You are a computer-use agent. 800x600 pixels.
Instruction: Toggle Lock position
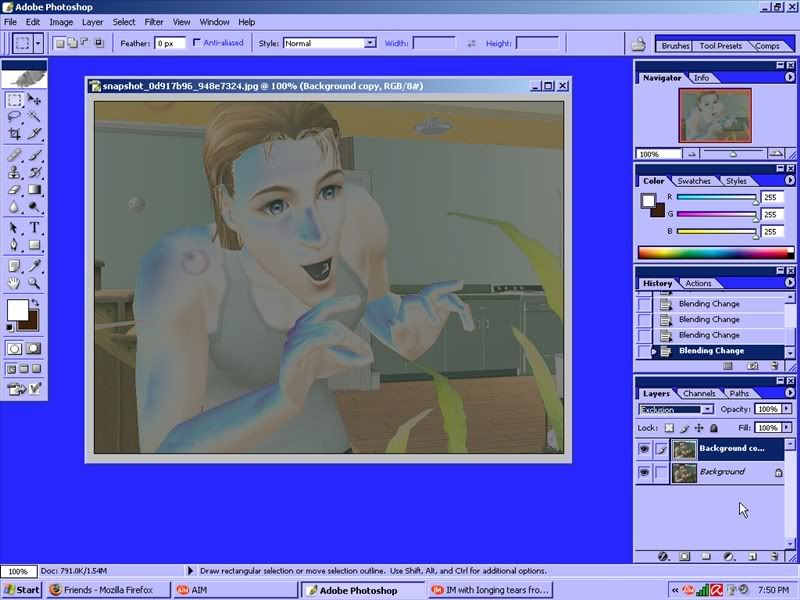[x=699, y=428]
